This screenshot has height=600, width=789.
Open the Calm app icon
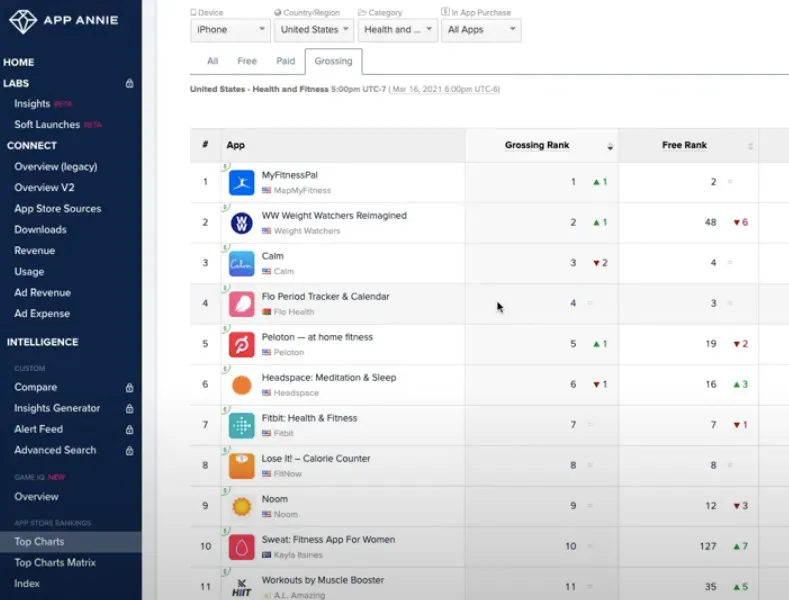tap(242, 264)
